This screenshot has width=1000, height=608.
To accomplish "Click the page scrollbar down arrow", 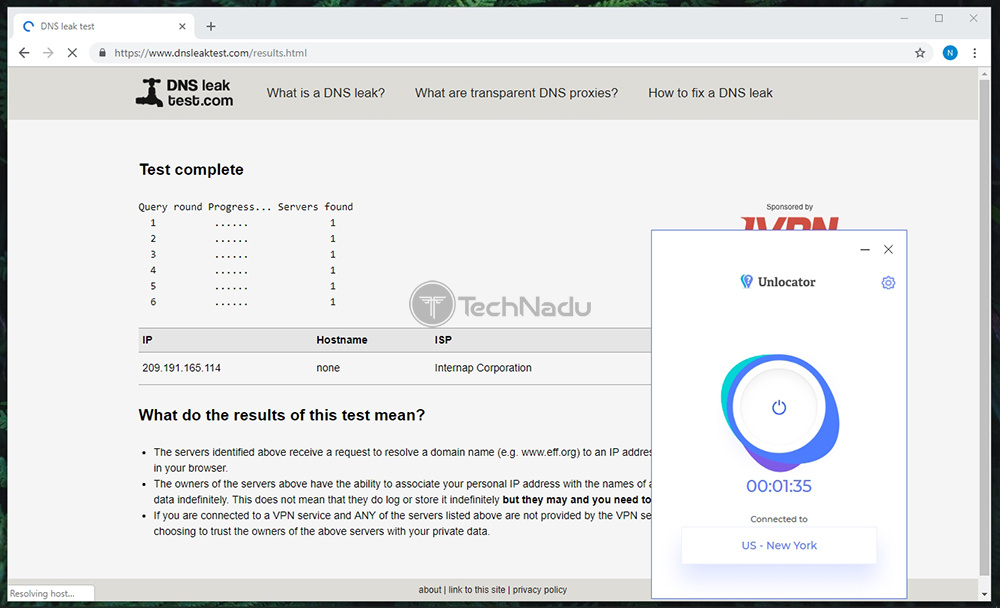I will tap(985, 594).
